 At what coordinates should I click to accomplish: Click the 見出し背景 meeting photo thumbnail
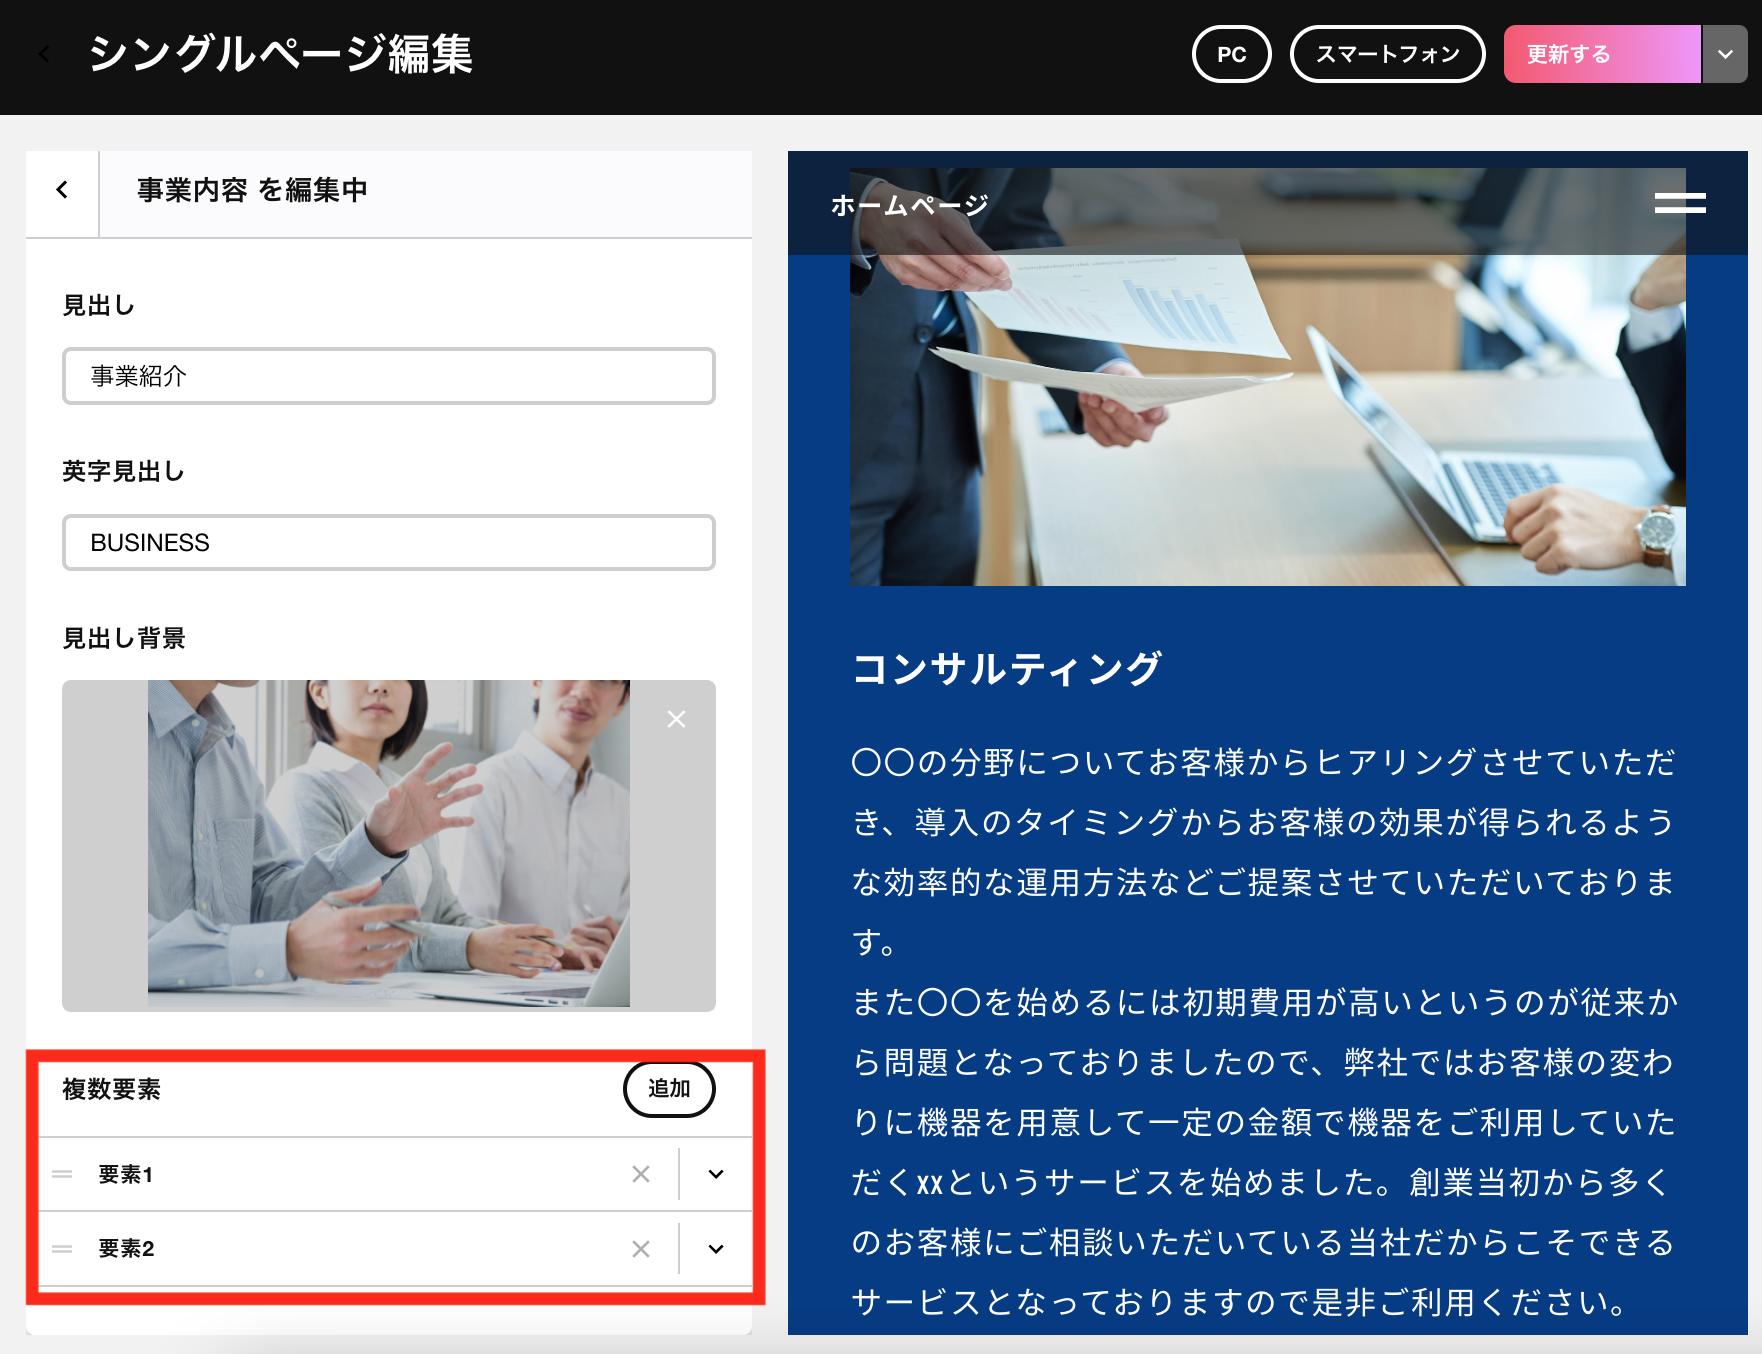[x=388, y=844]
